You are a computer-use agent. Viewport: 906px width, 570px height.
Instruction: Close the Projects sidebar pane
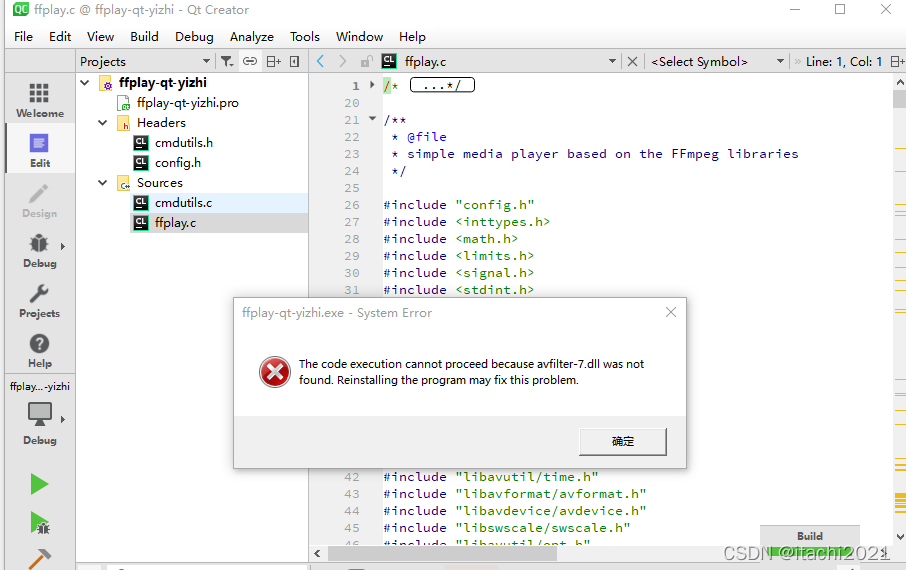[295, 61]
